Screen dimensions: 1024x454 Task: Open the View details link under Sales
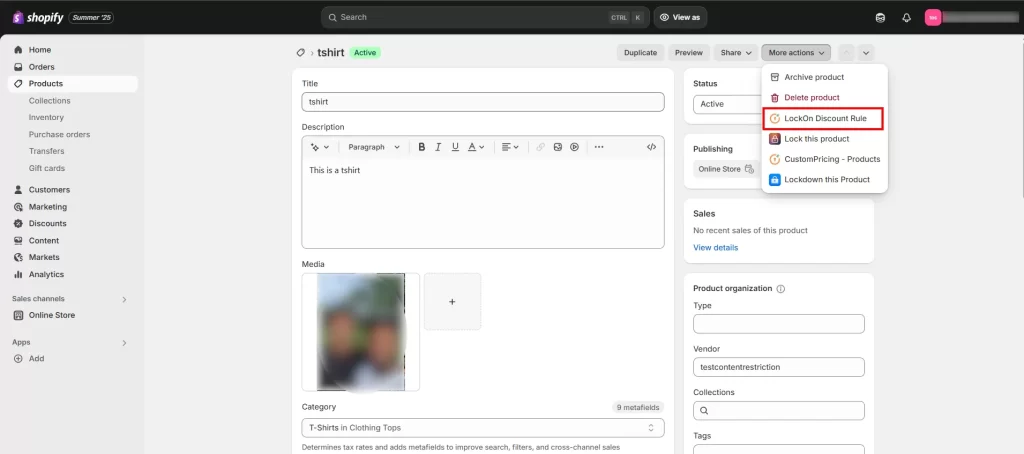coord(715,247)
